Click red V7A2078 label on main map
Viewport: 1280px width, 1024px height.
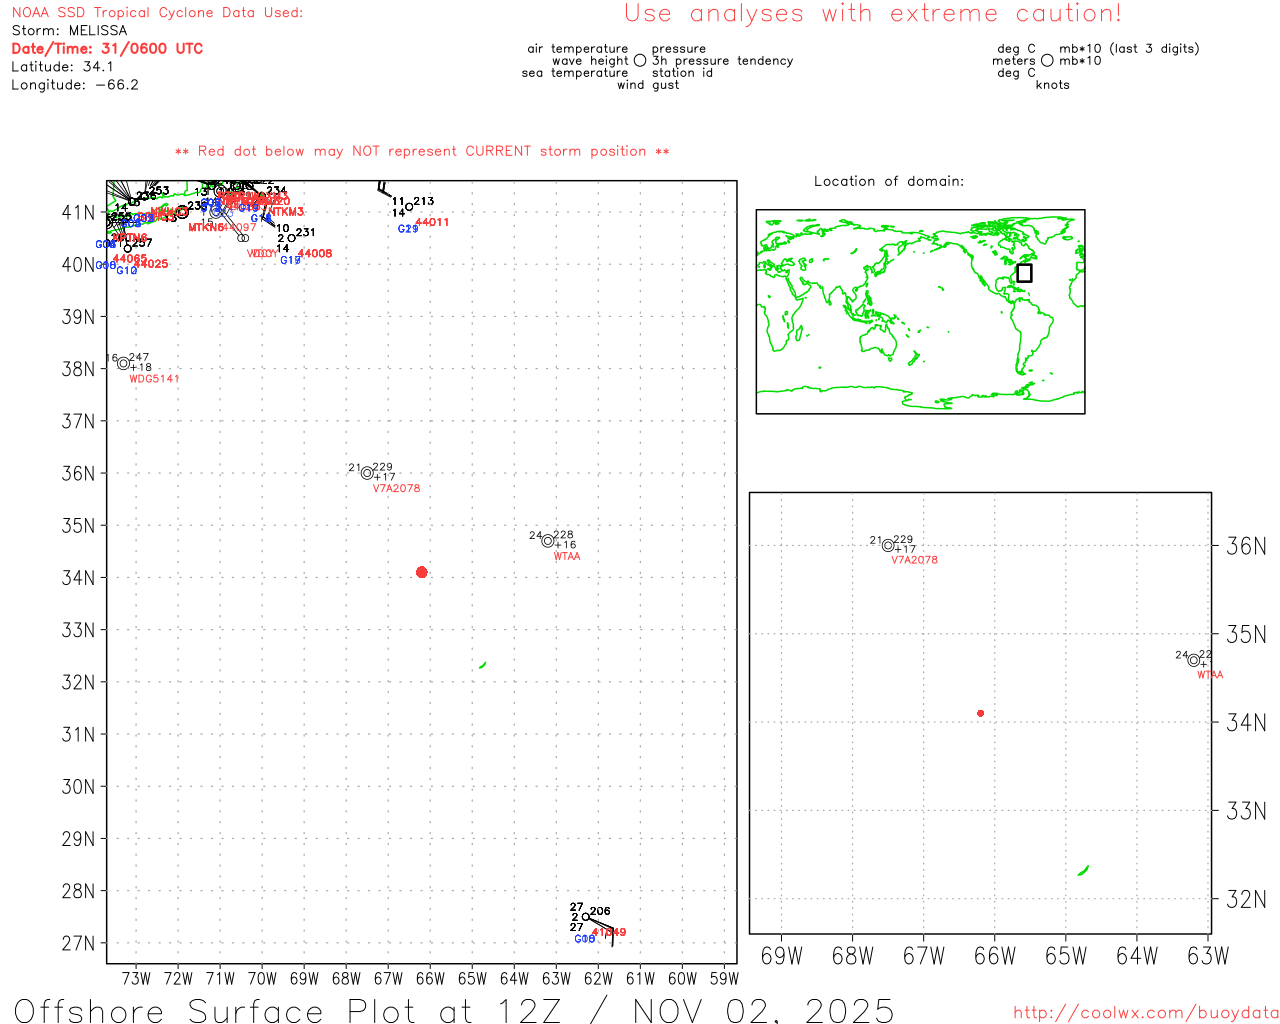point(397,488)
